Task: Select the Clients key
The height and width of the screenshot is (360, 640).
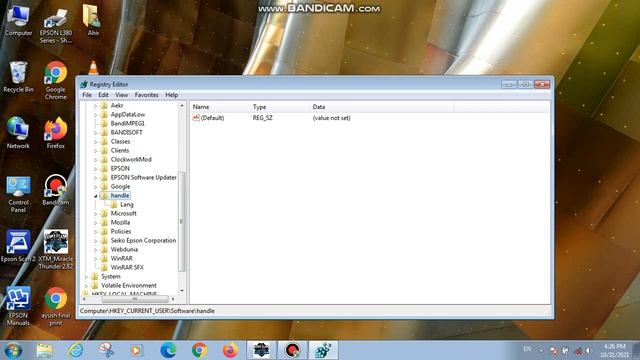Action: click(x=120, y=151)
